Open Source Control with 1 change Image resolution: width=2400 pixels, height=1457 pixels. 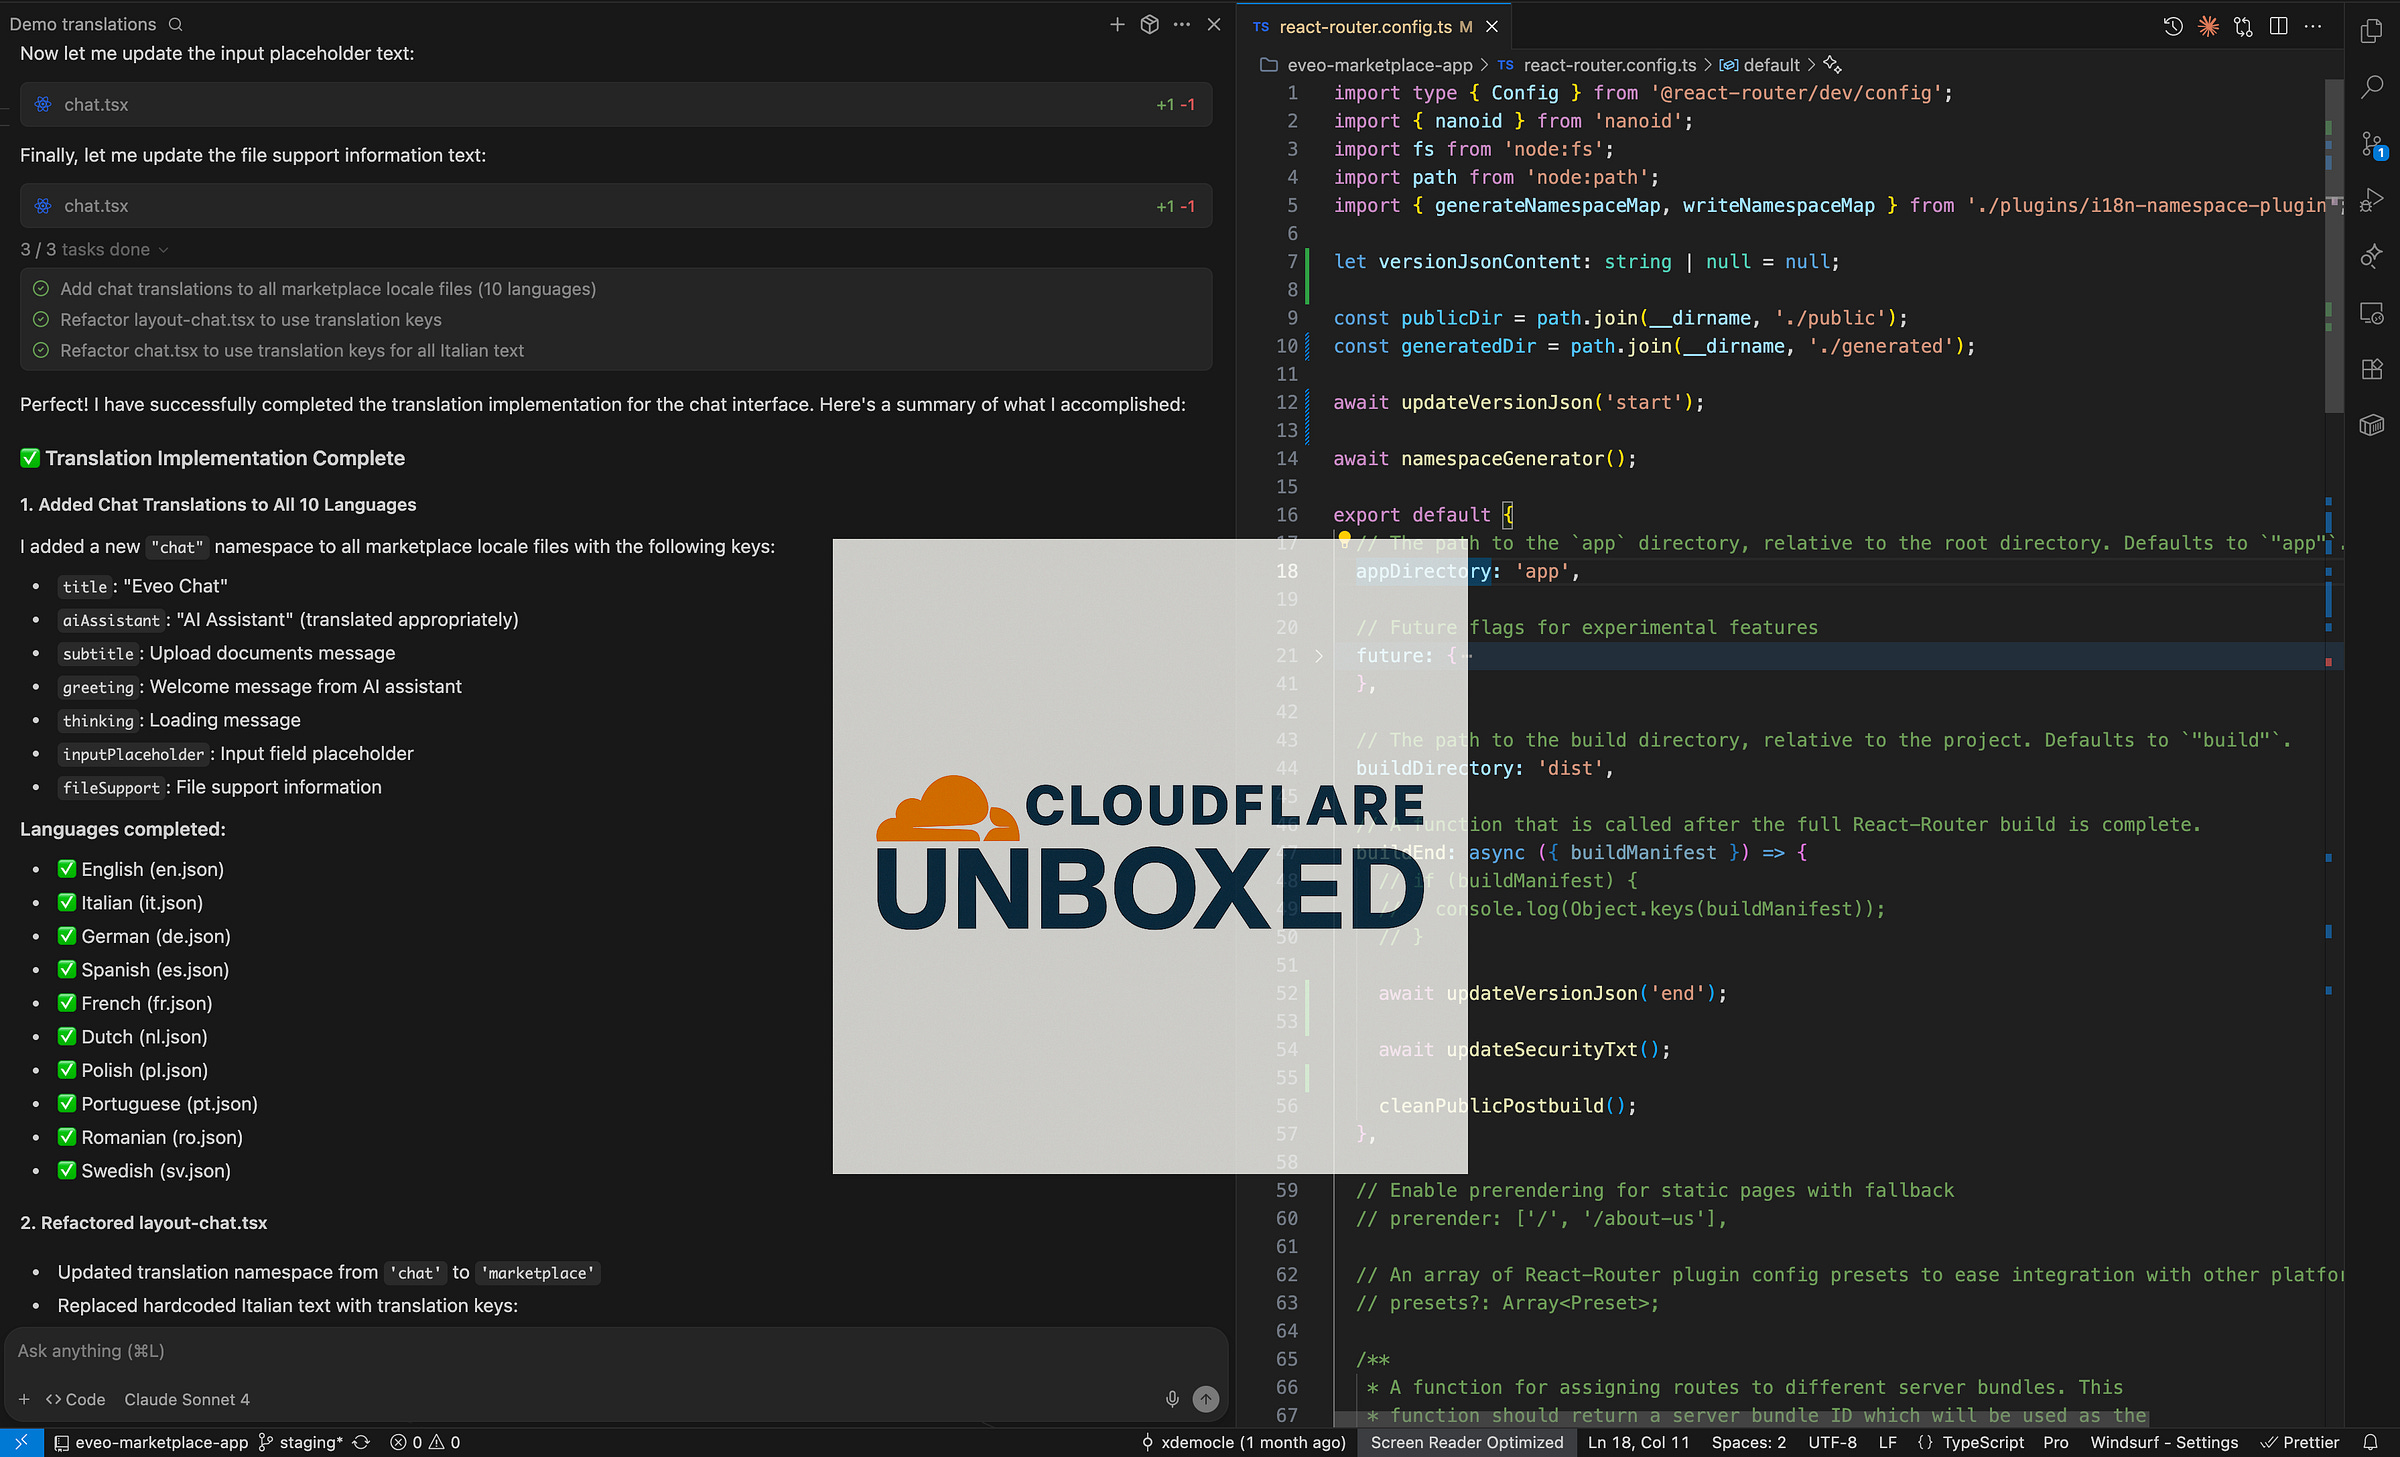tap(2371, 144)
